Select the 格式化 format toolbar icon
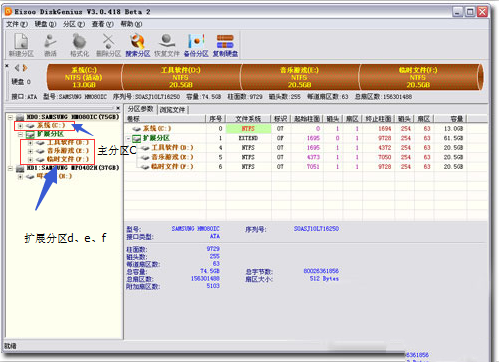 pos(79,46)
